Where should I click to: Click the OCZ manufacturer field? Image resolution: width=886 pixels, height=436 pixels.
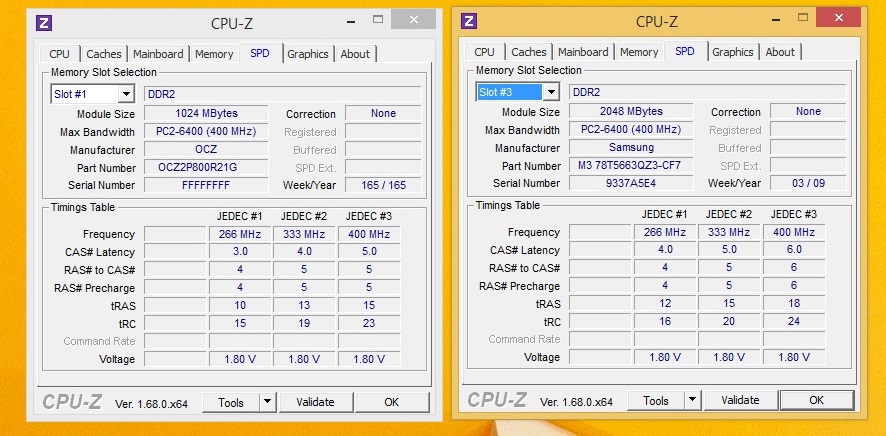[x=206, y=149]
